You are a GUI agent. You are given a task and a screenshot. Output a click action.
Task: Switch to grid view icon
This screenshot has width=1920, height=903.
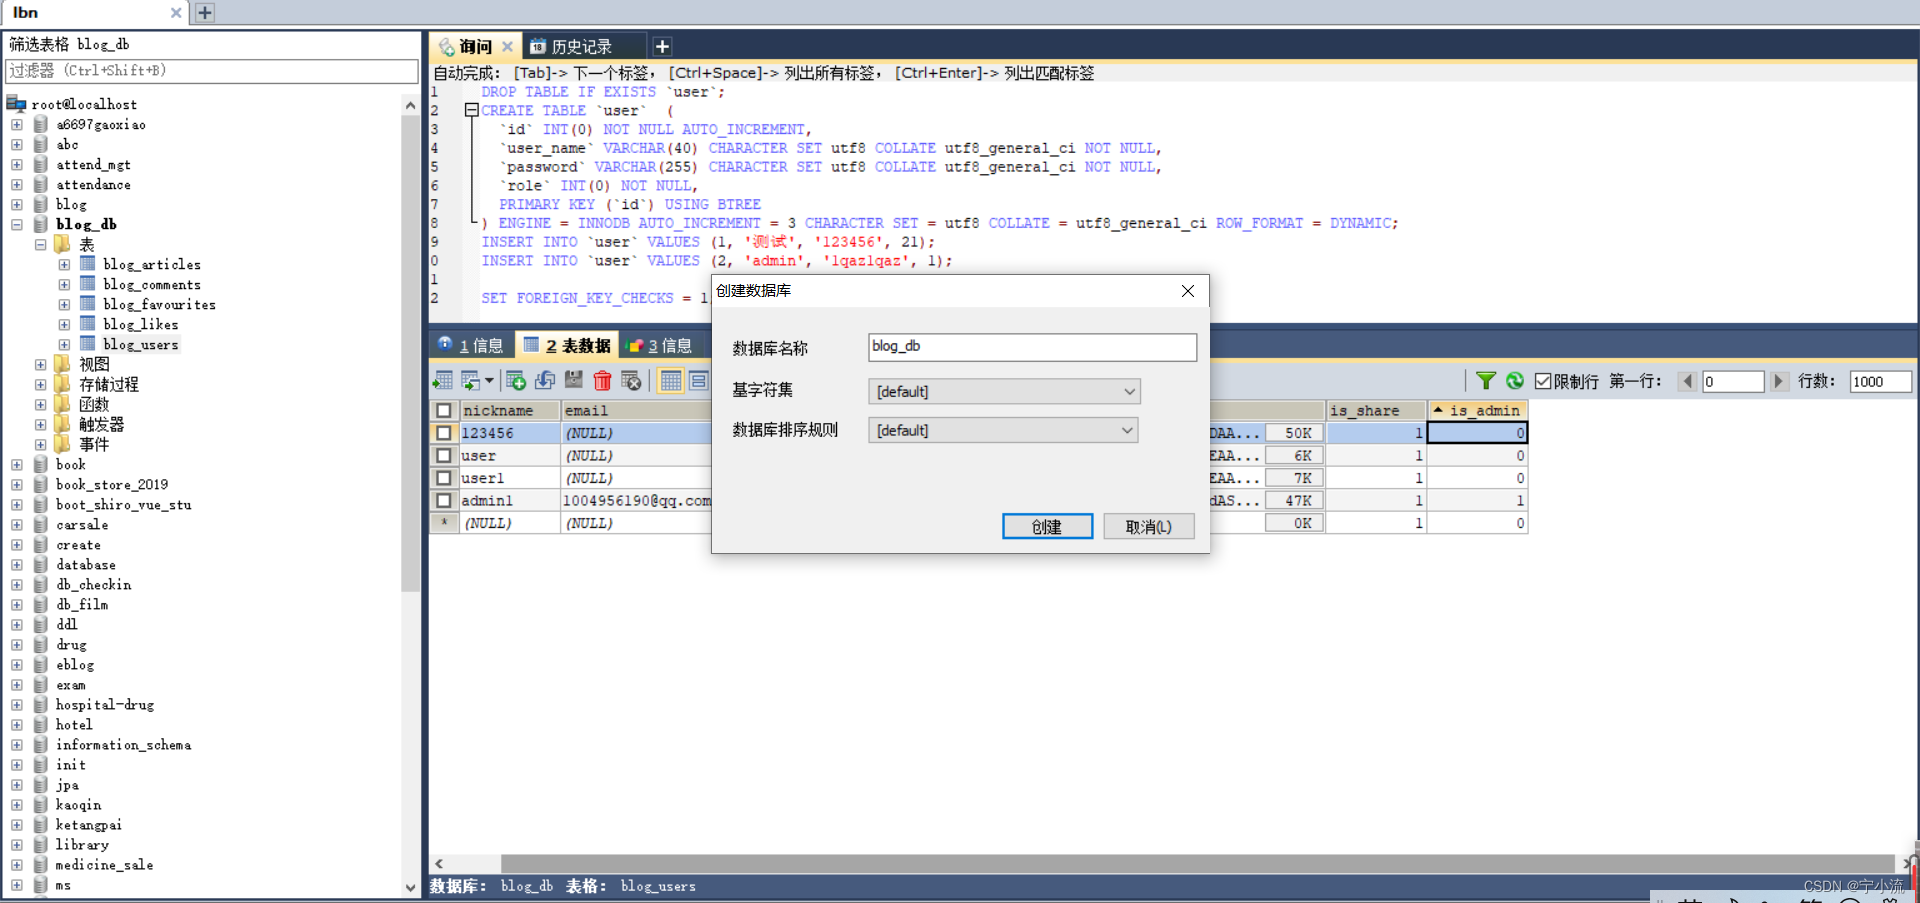pos(671,380)
